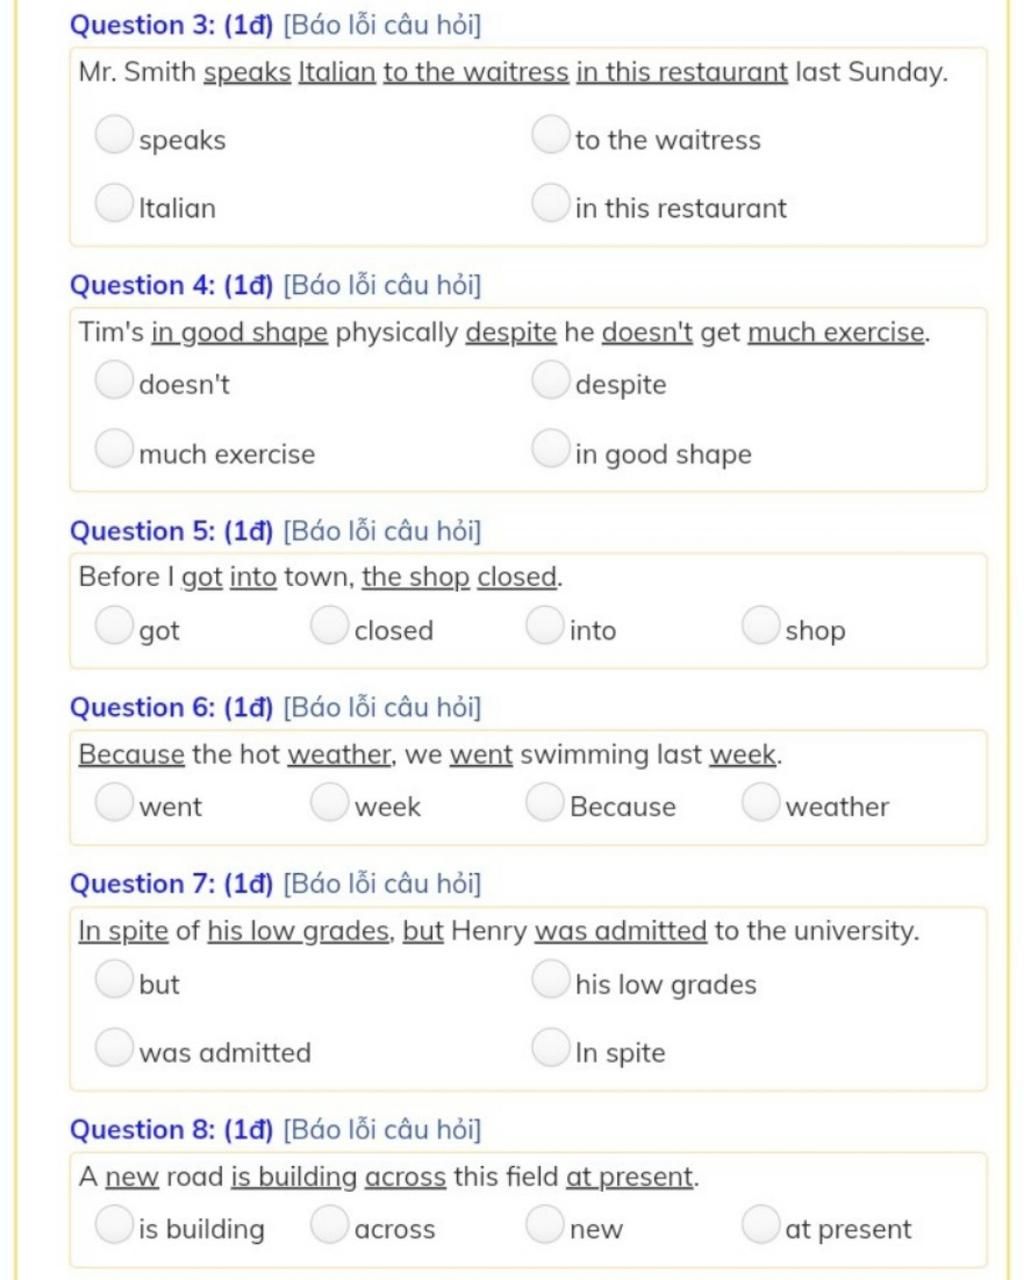Open the report-error link for Question 6
The width and height of the screenshot is (1024, 1280).
tap(382, 708)
